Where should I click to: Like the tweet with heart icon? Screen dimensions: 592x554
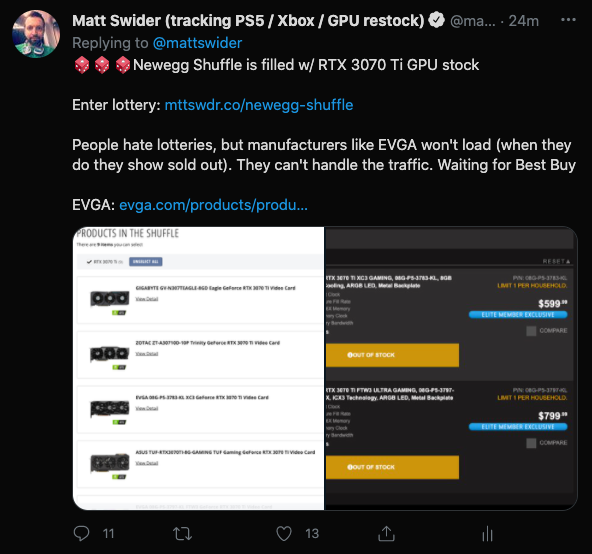pyautogui.click(x=284, y=534)
